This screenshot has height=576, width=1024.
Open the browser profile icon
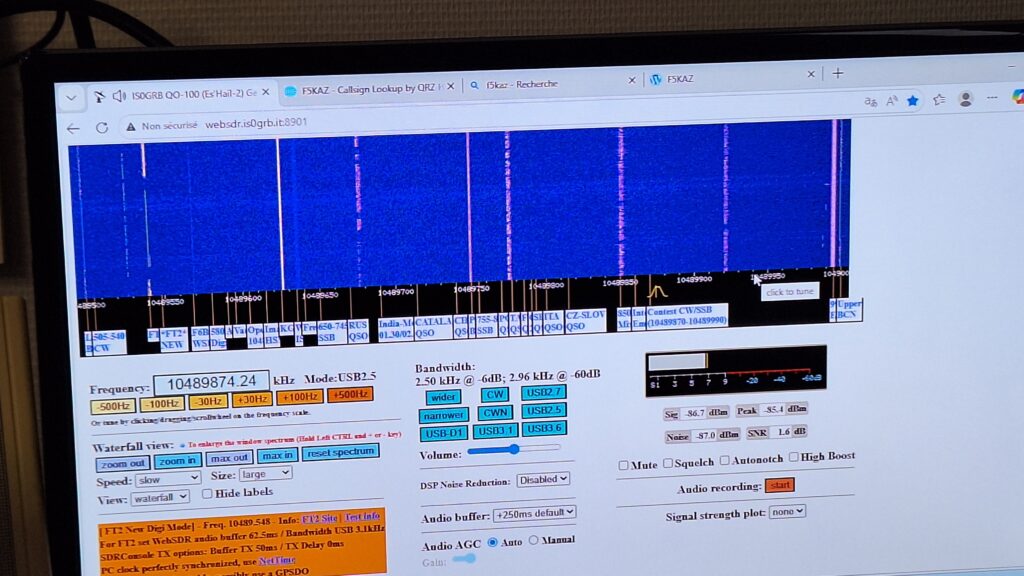pyautogui.click(x=965, y=99)
